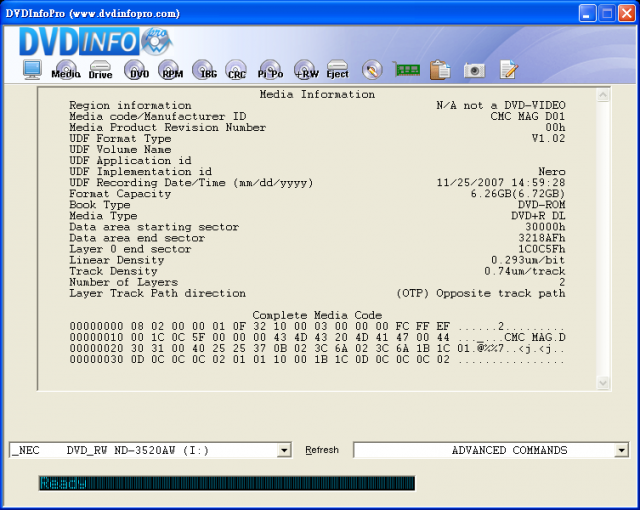Viewport: 640px width, 510px height.
Task: Run the CRC check icon
Action: pos(236,70)
